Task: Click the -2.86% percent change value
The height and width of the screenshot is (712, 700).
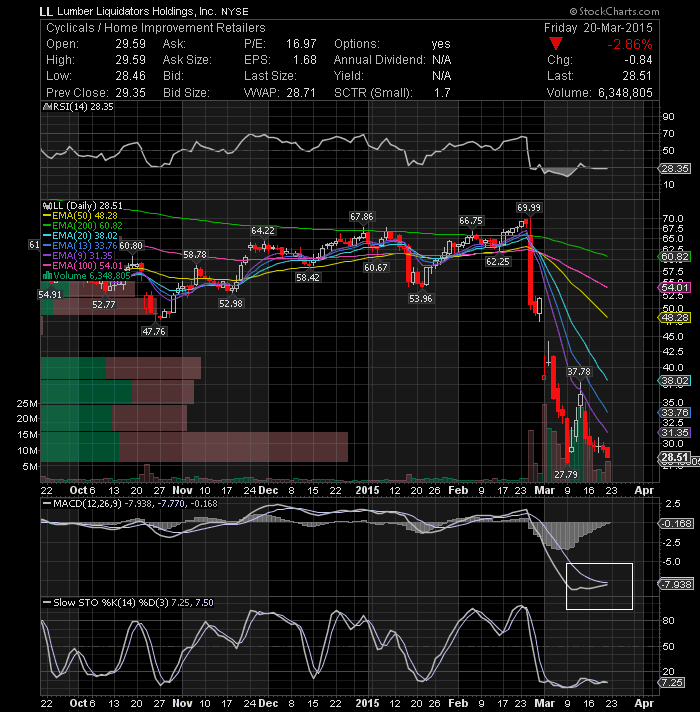Action: [x=630, y=44]
